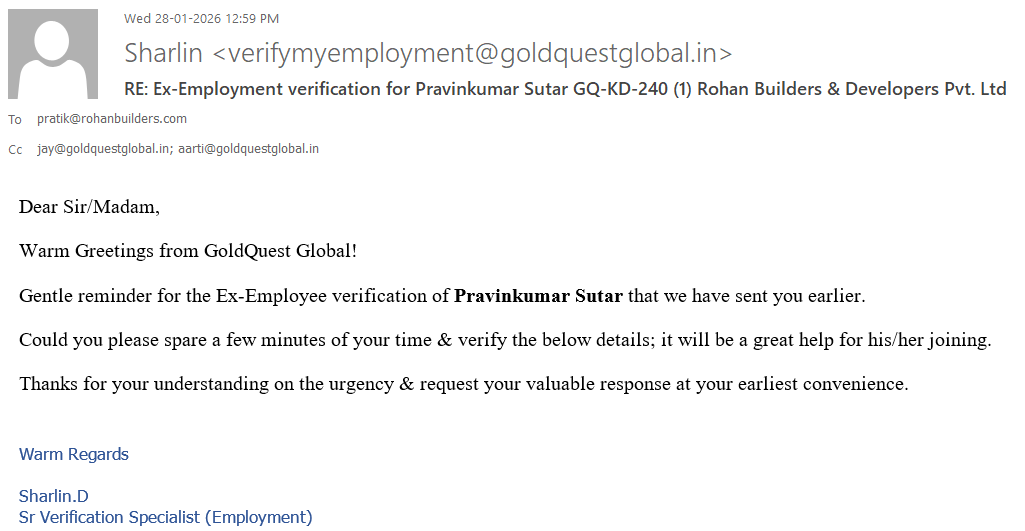The image size is (1025, 531).
Task: Click the sender name Sharlin
Action: click(x=165, y=53)
